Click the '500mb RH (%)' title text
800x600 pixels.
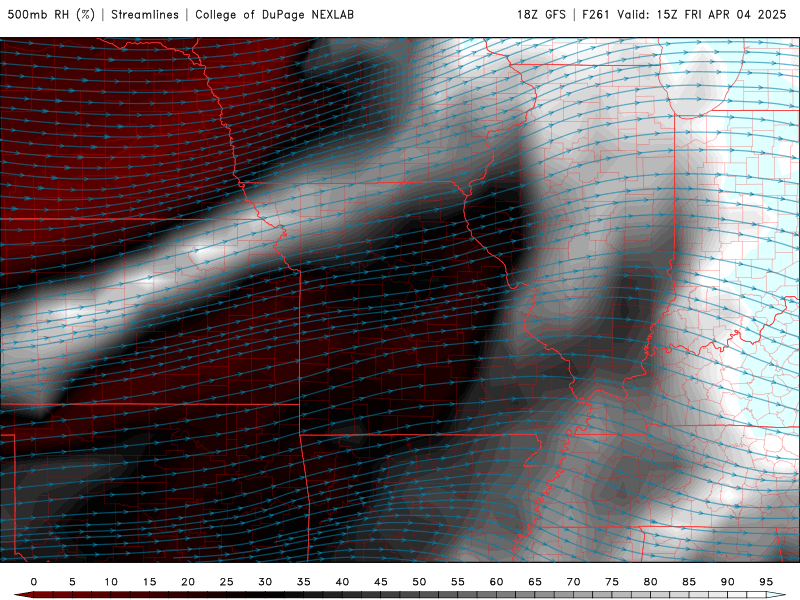[x=51, y=15]
